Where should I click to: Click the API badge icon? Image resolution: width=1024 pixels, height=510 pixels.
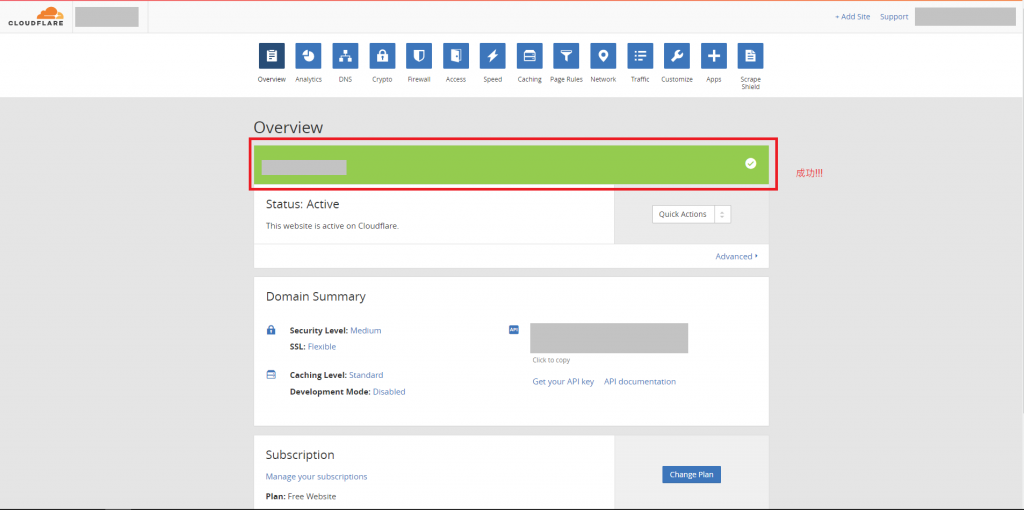point(513,330)
